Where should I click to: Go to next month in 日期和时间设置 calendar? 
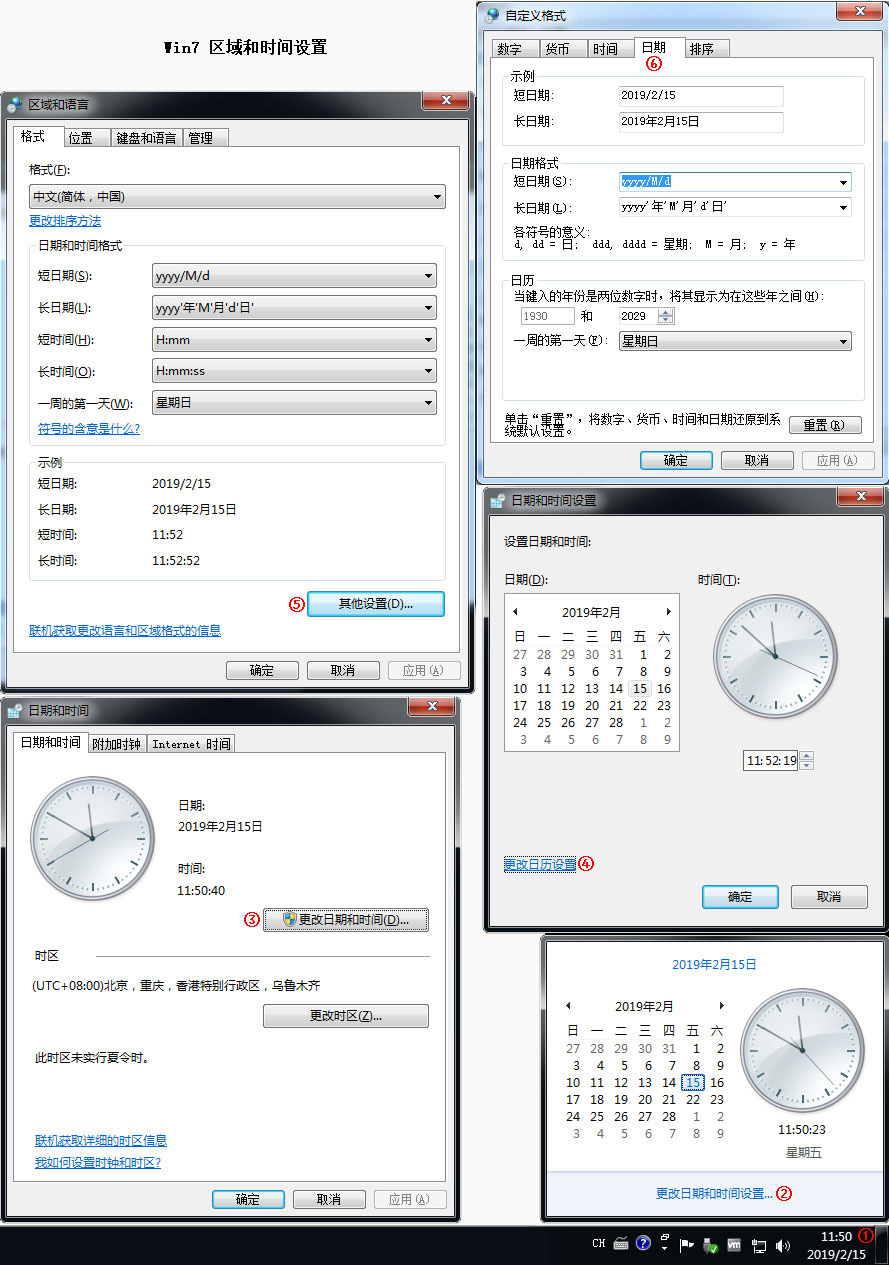[x=668, y=612]
